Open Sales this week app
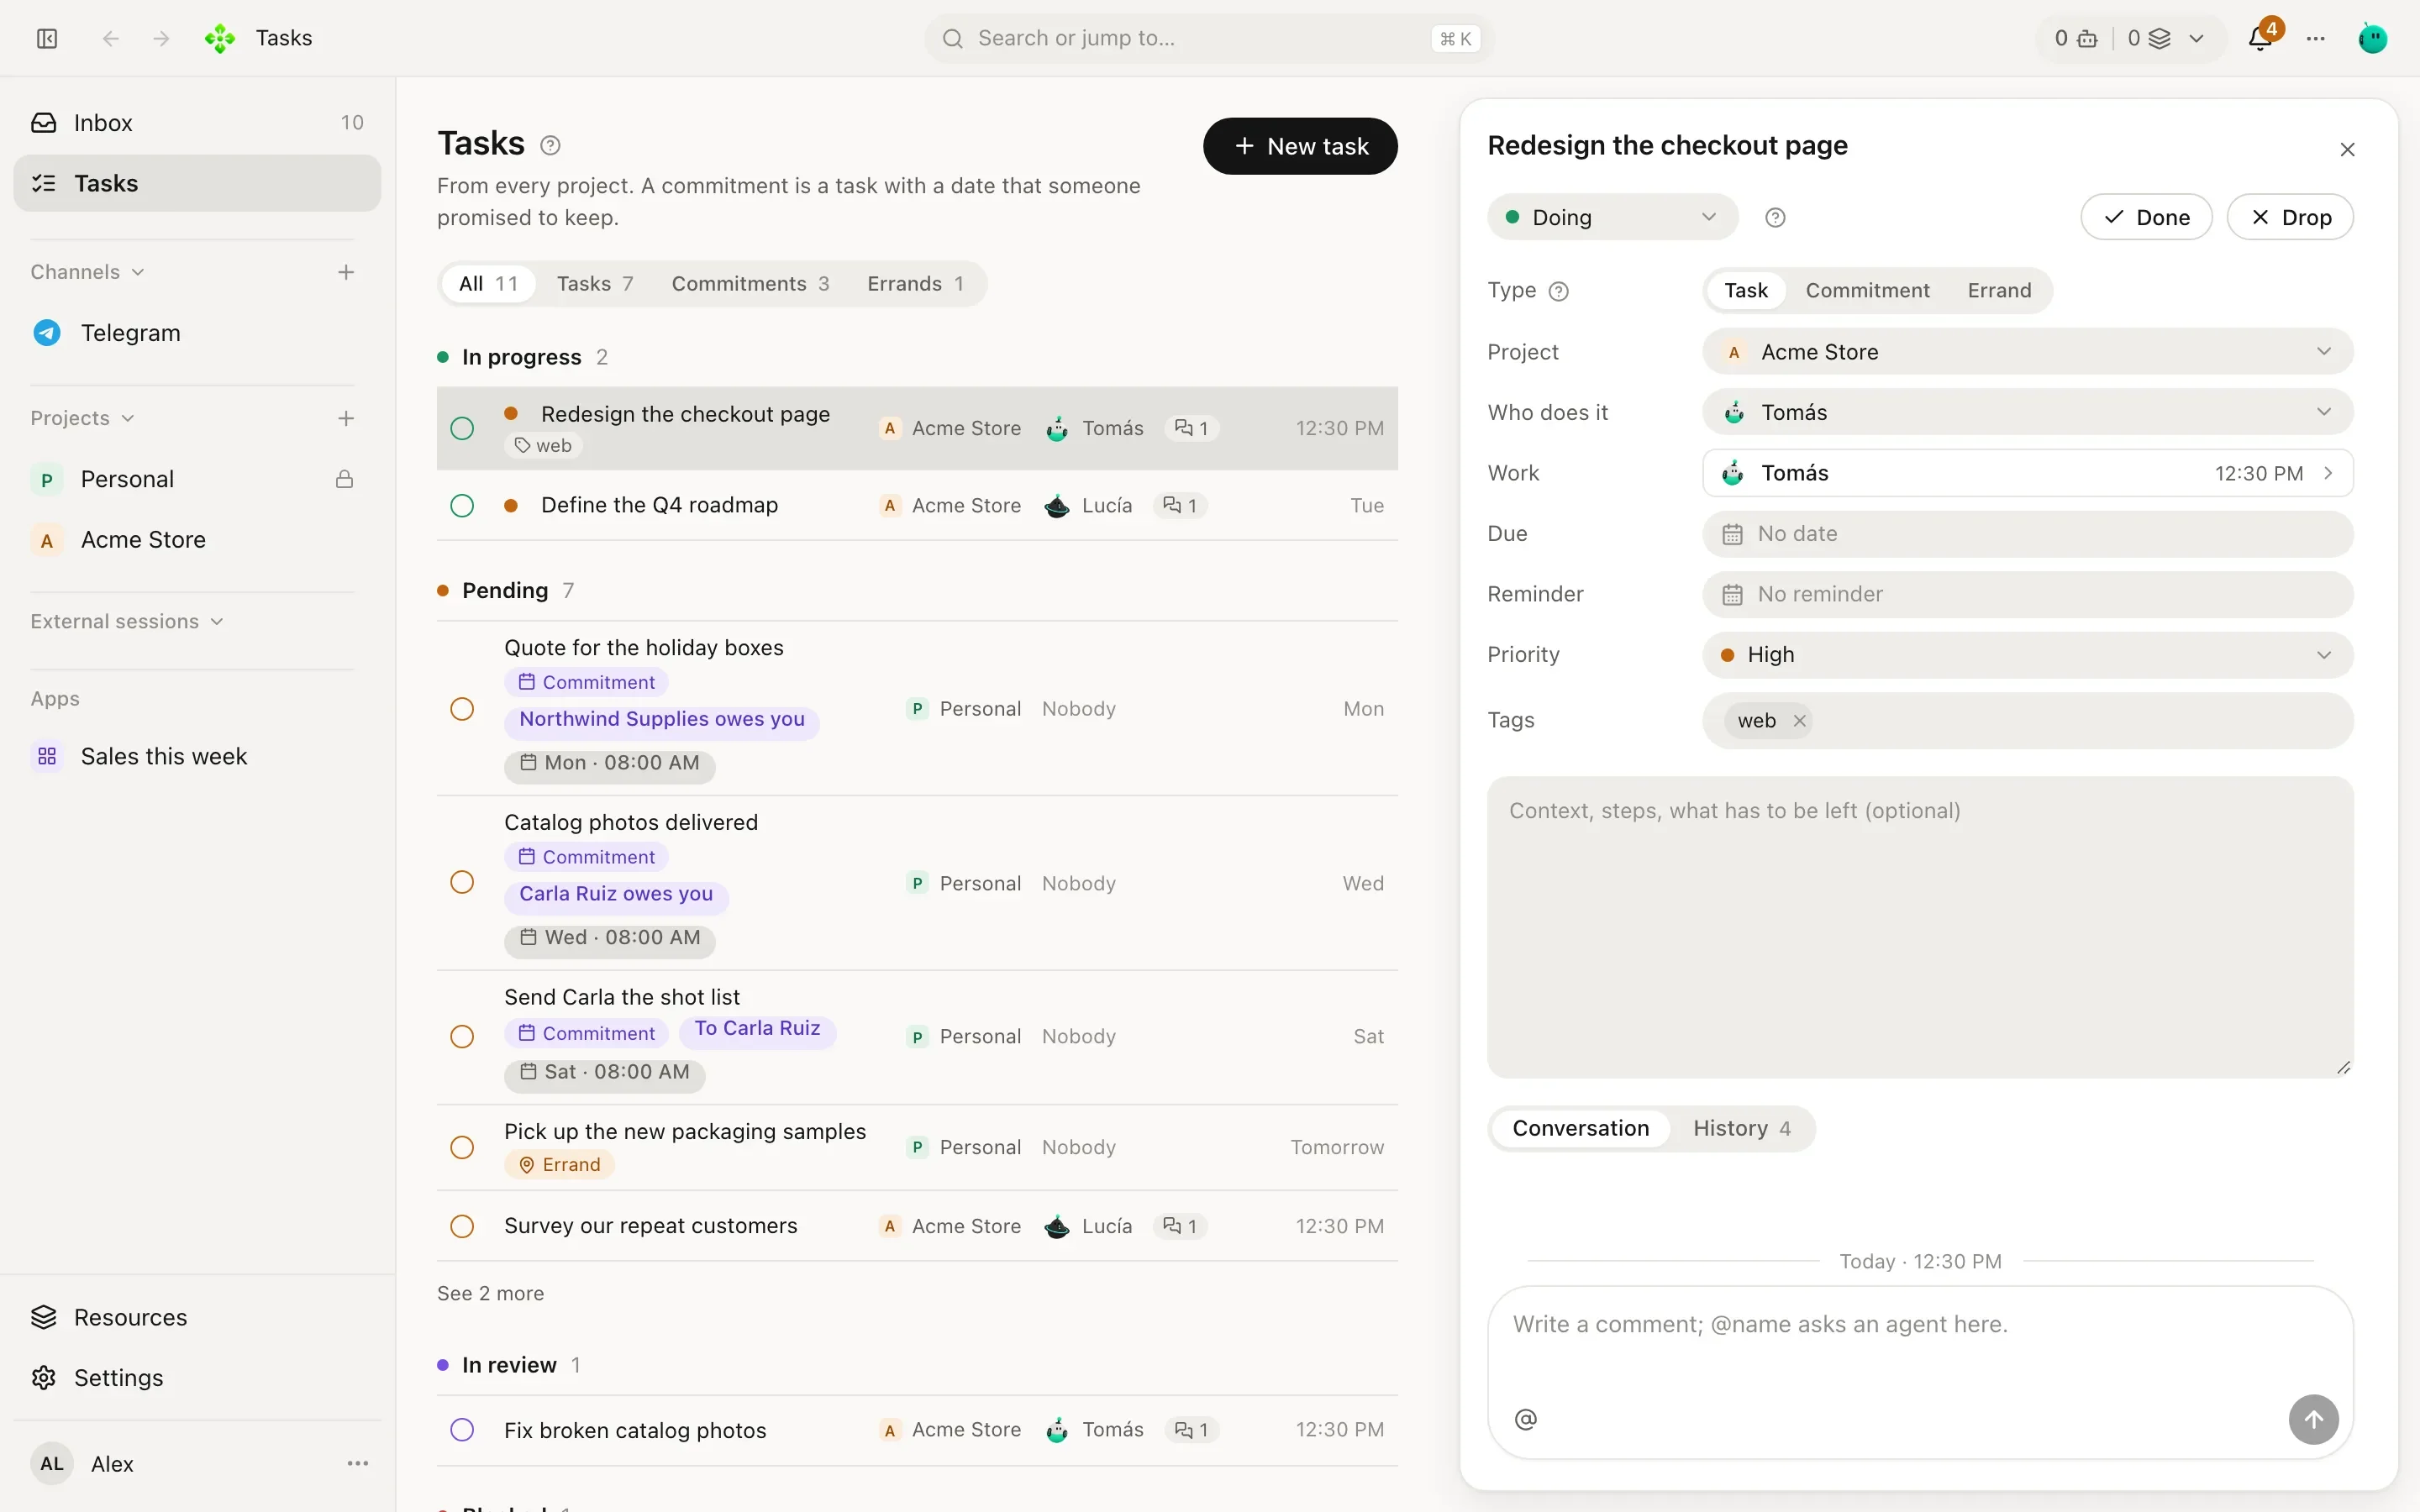This screenshot has height=1512, width=2420. click(x=197, y=756)
